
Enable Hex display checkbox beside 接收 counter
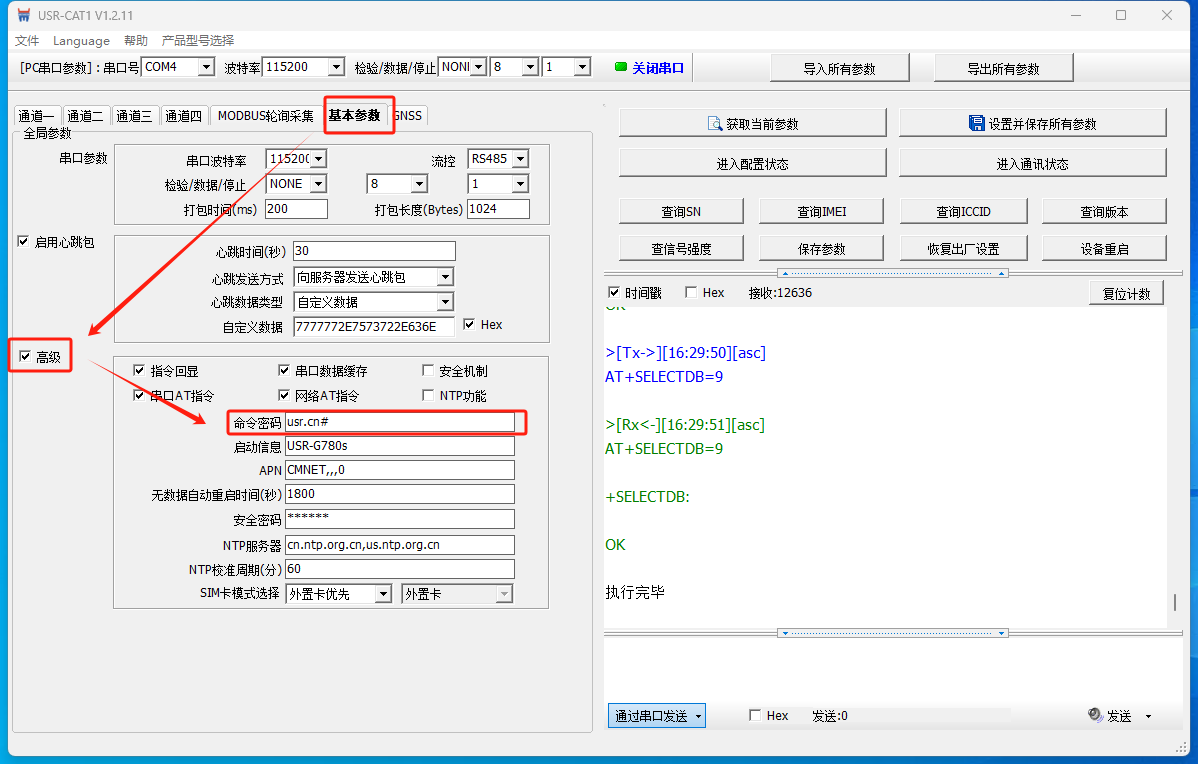(x=691, y=293)
